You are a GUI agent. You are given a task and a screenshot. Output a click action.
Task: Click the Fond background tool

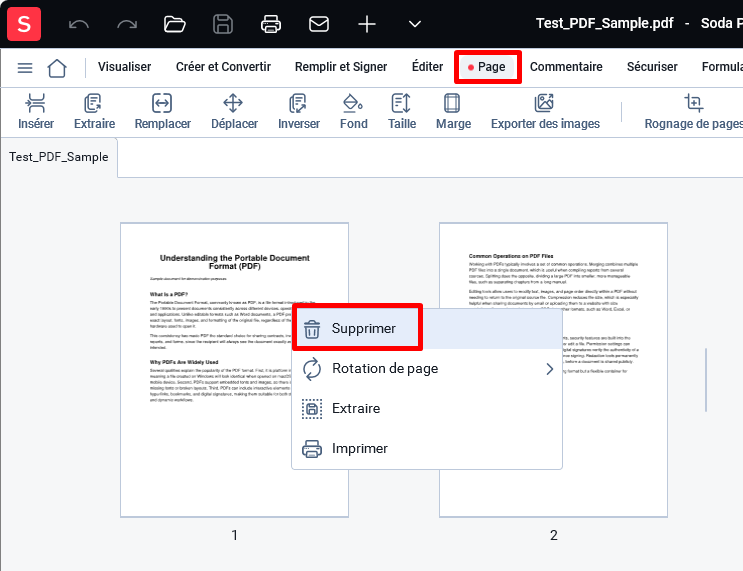coord(353,112)
